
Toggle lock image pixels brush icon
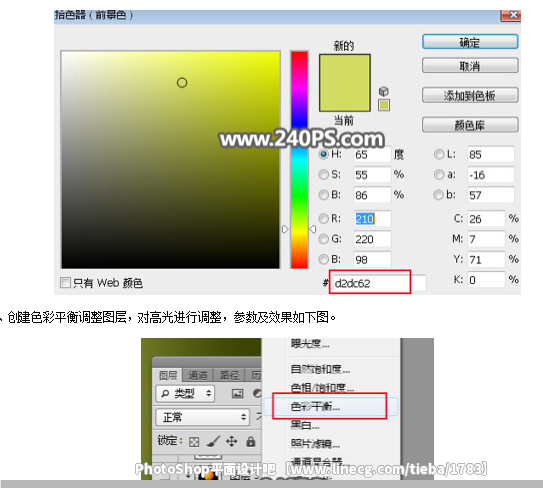coord(213,441)
